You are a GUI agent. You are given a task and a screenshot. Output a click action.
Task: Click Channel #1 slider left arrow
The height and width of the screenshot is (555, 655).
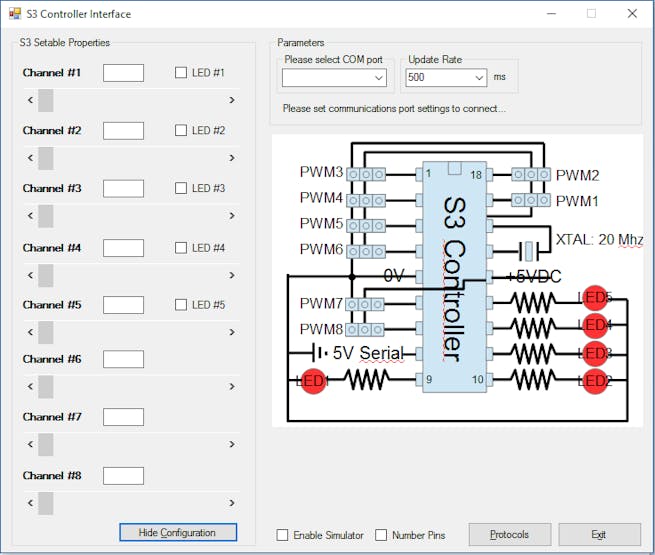point(30,100)
